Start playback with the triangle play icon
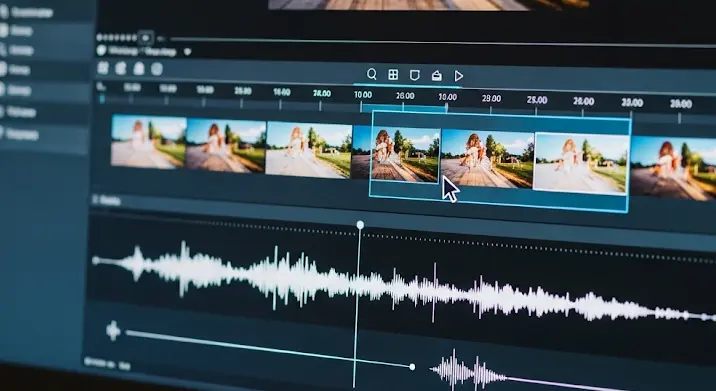Viewport: 716px width, 391px height. click(458, 76)
